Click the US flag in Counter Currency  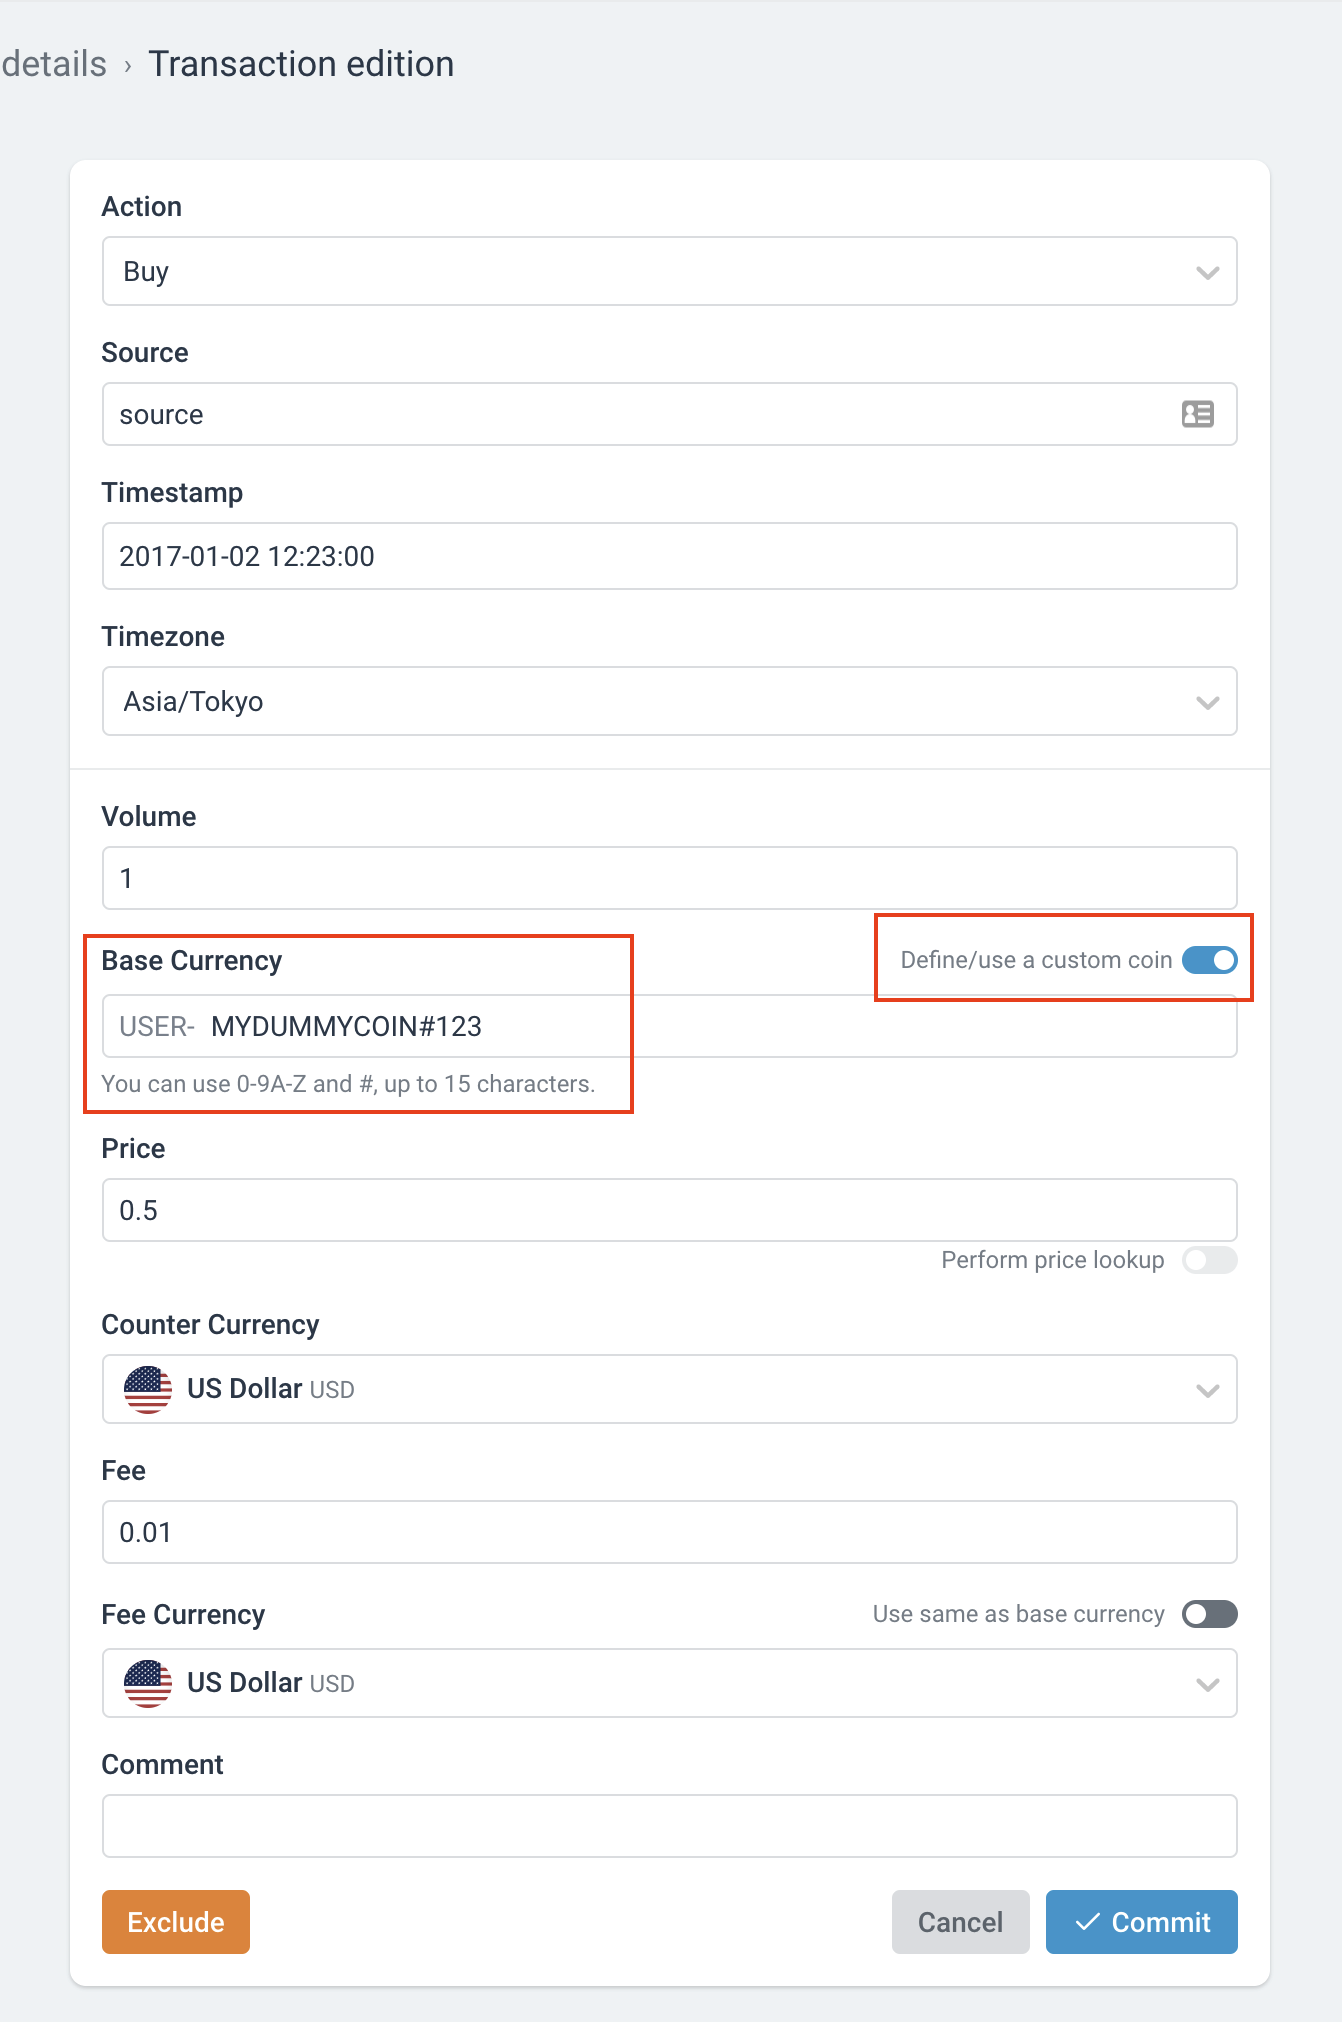coord(148,1389)
